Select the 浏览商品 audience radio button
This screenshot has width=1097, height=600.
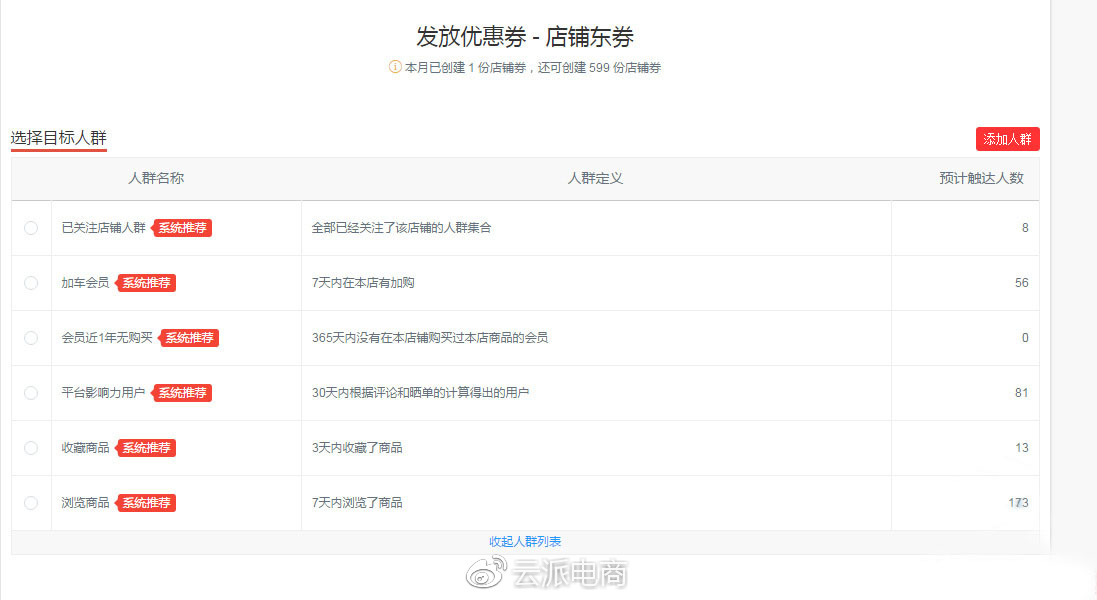(31, 502)
